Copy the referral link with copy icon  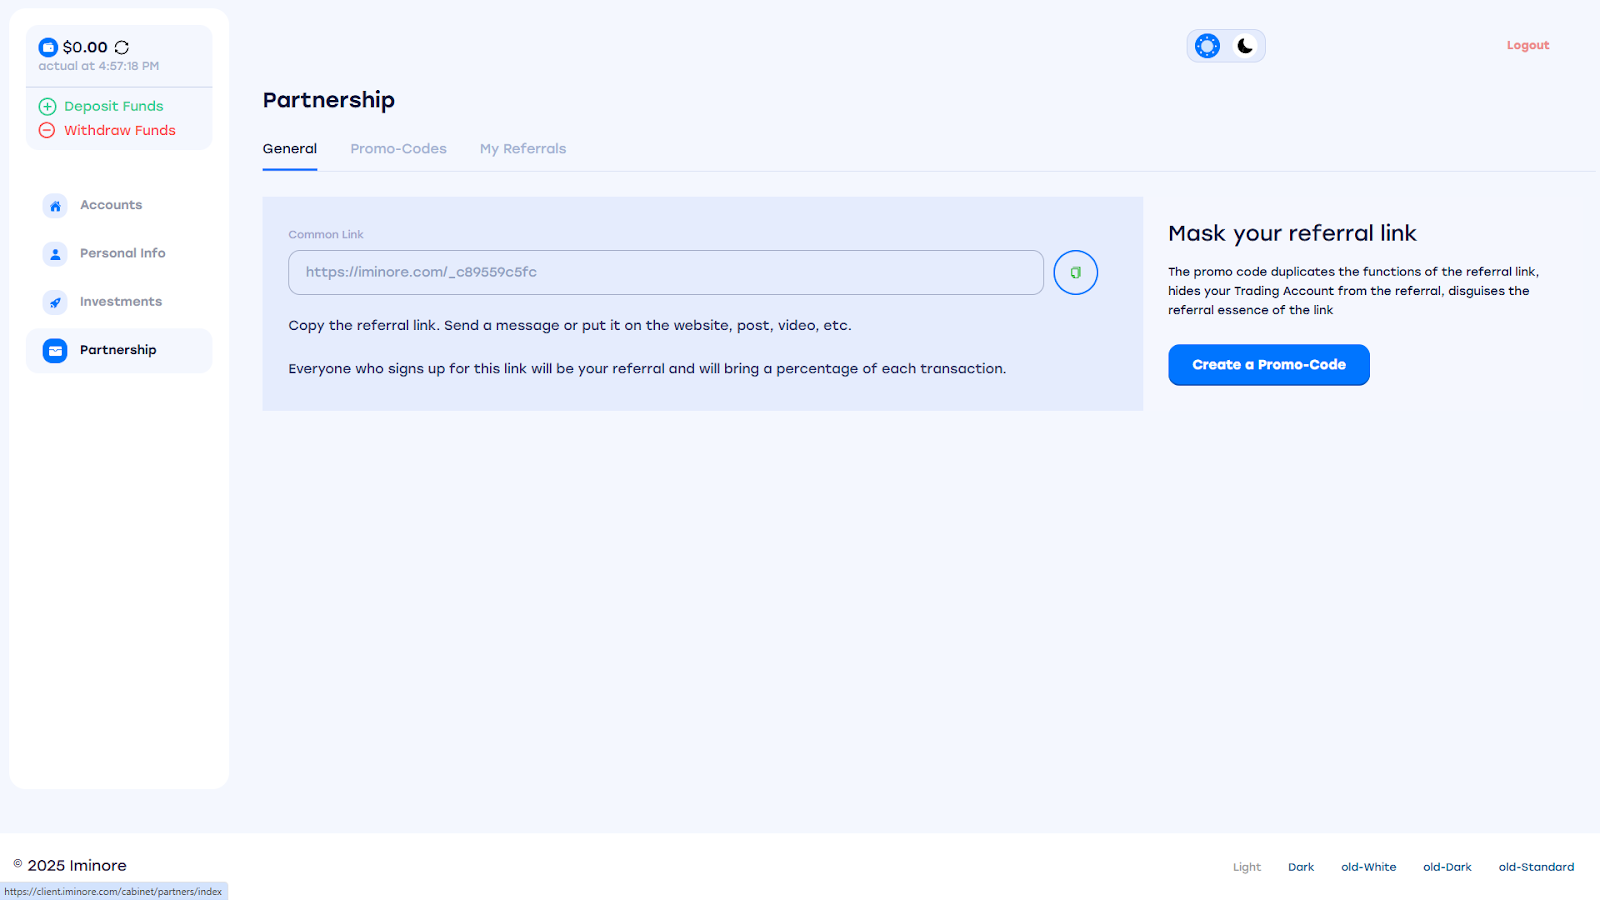click(1075, 272)
